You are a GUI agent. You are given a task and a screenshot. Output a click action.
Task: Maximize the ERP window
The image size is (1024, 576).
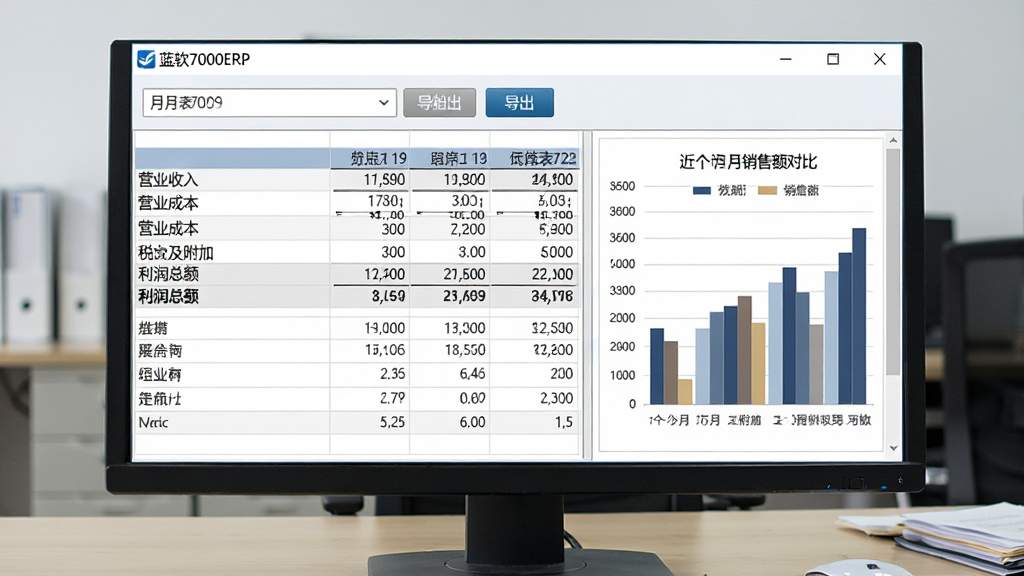tap(833, 59)
